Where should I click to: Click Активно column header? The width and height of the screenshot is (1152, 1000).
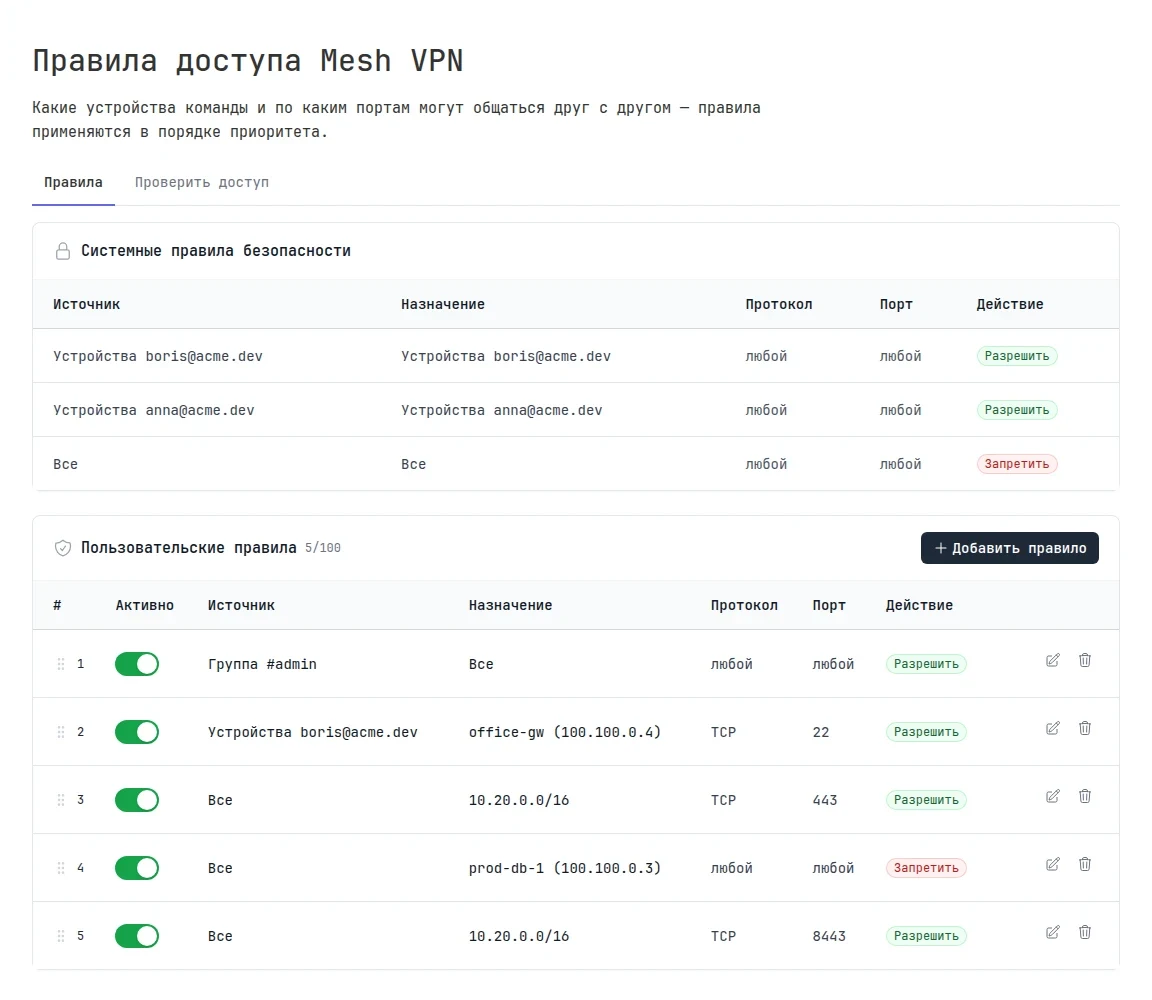(x=145, y=605)
